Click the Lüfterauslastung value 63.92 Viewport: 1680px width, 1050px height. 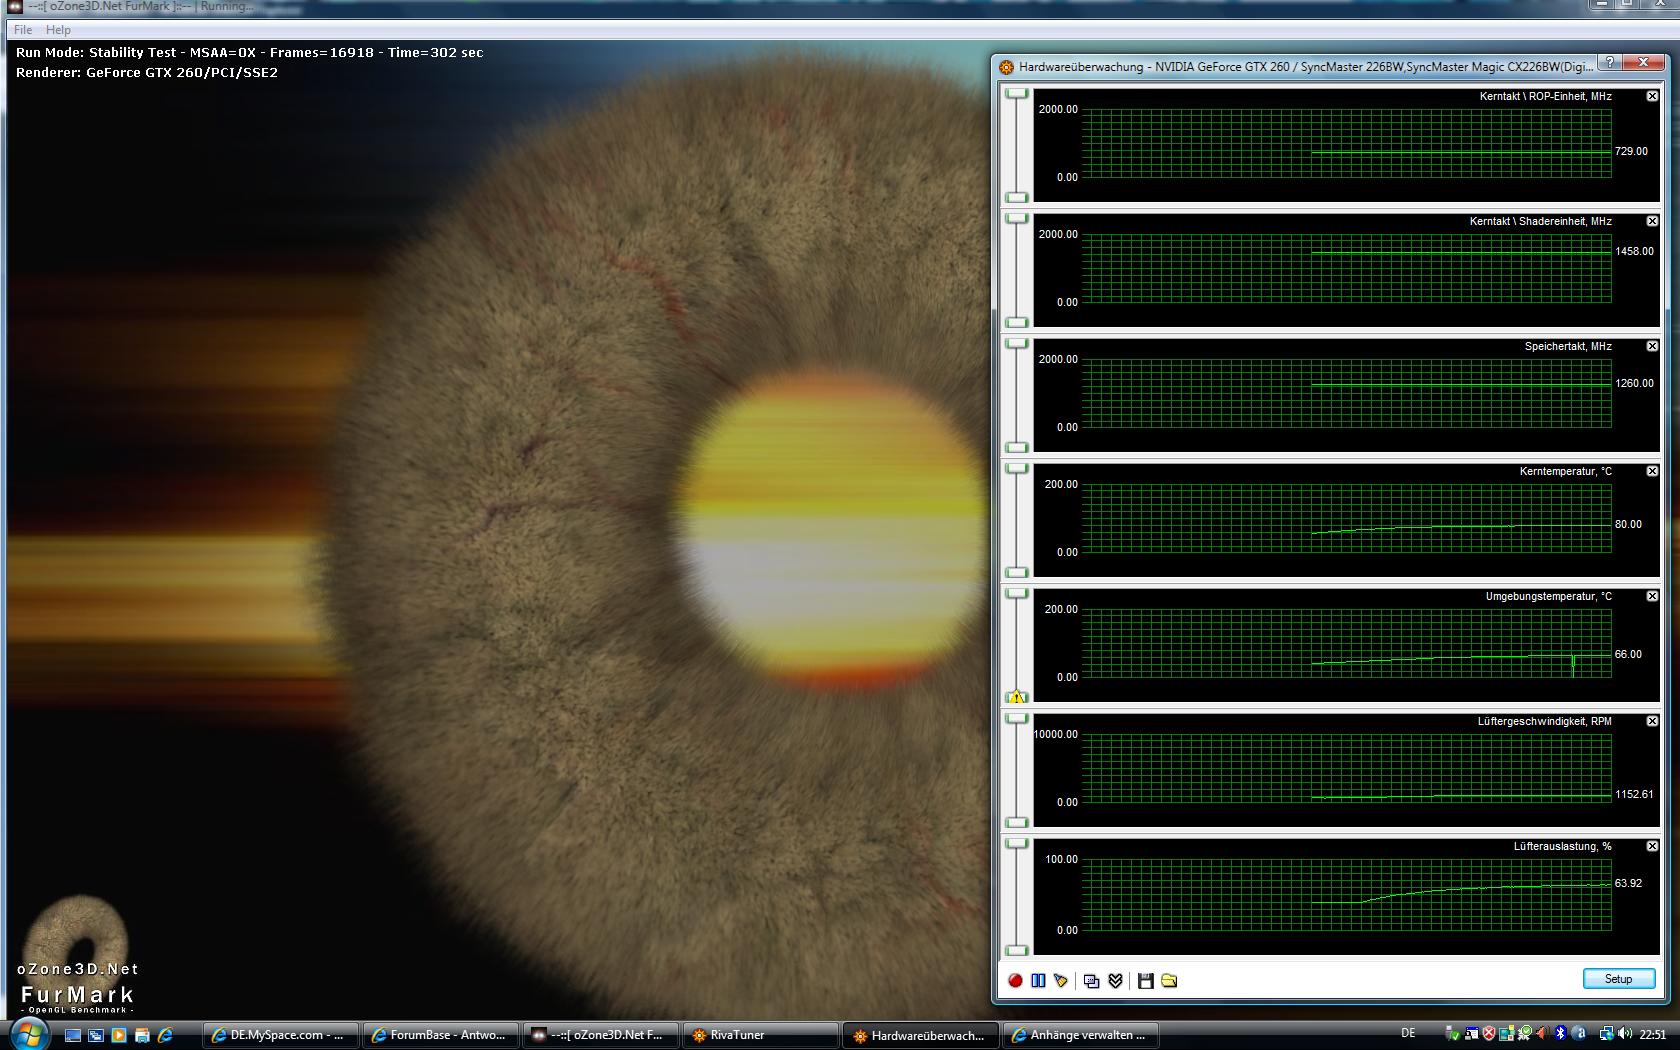point(1628,883)
